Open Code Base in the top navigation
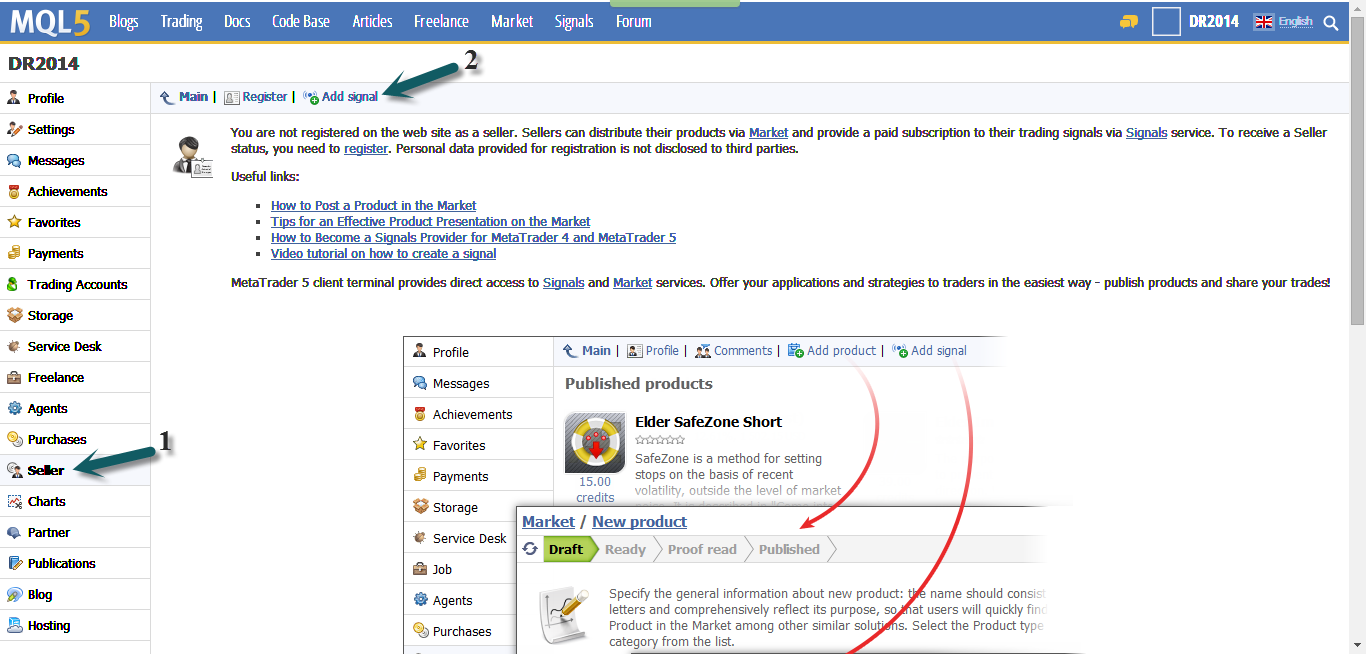The image size is (1366, 654). tap(301, 21)
